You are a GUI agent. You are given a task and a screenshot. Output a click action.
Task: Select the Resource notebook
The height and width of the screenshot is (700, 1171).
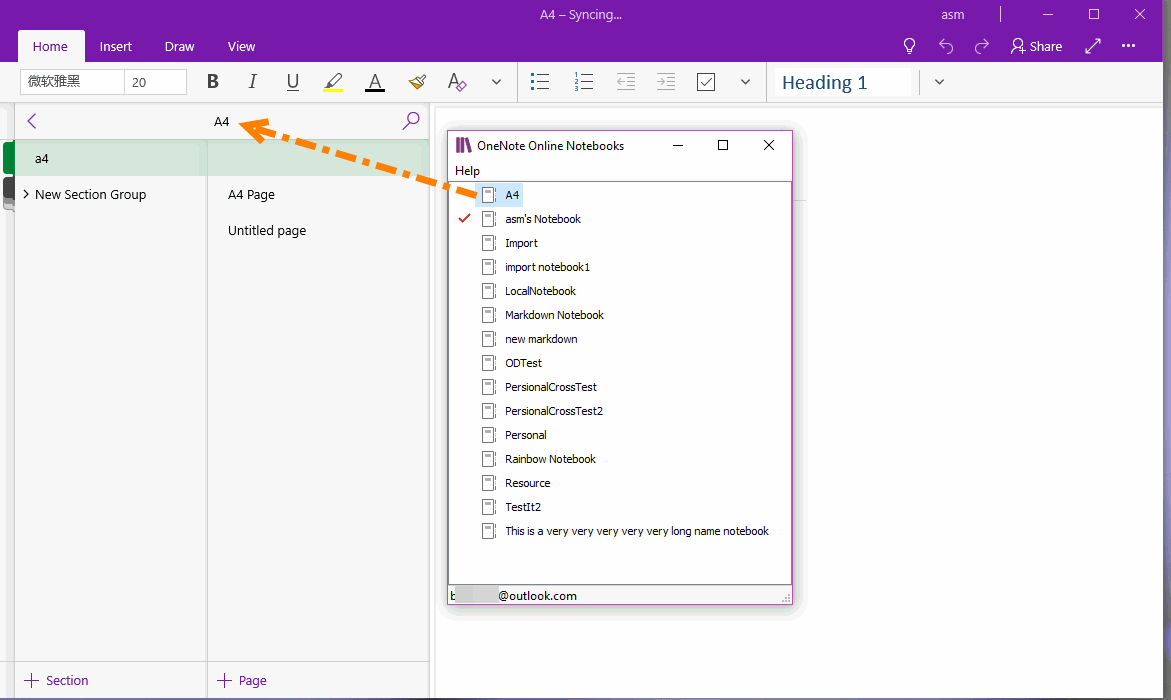point(527,483)
